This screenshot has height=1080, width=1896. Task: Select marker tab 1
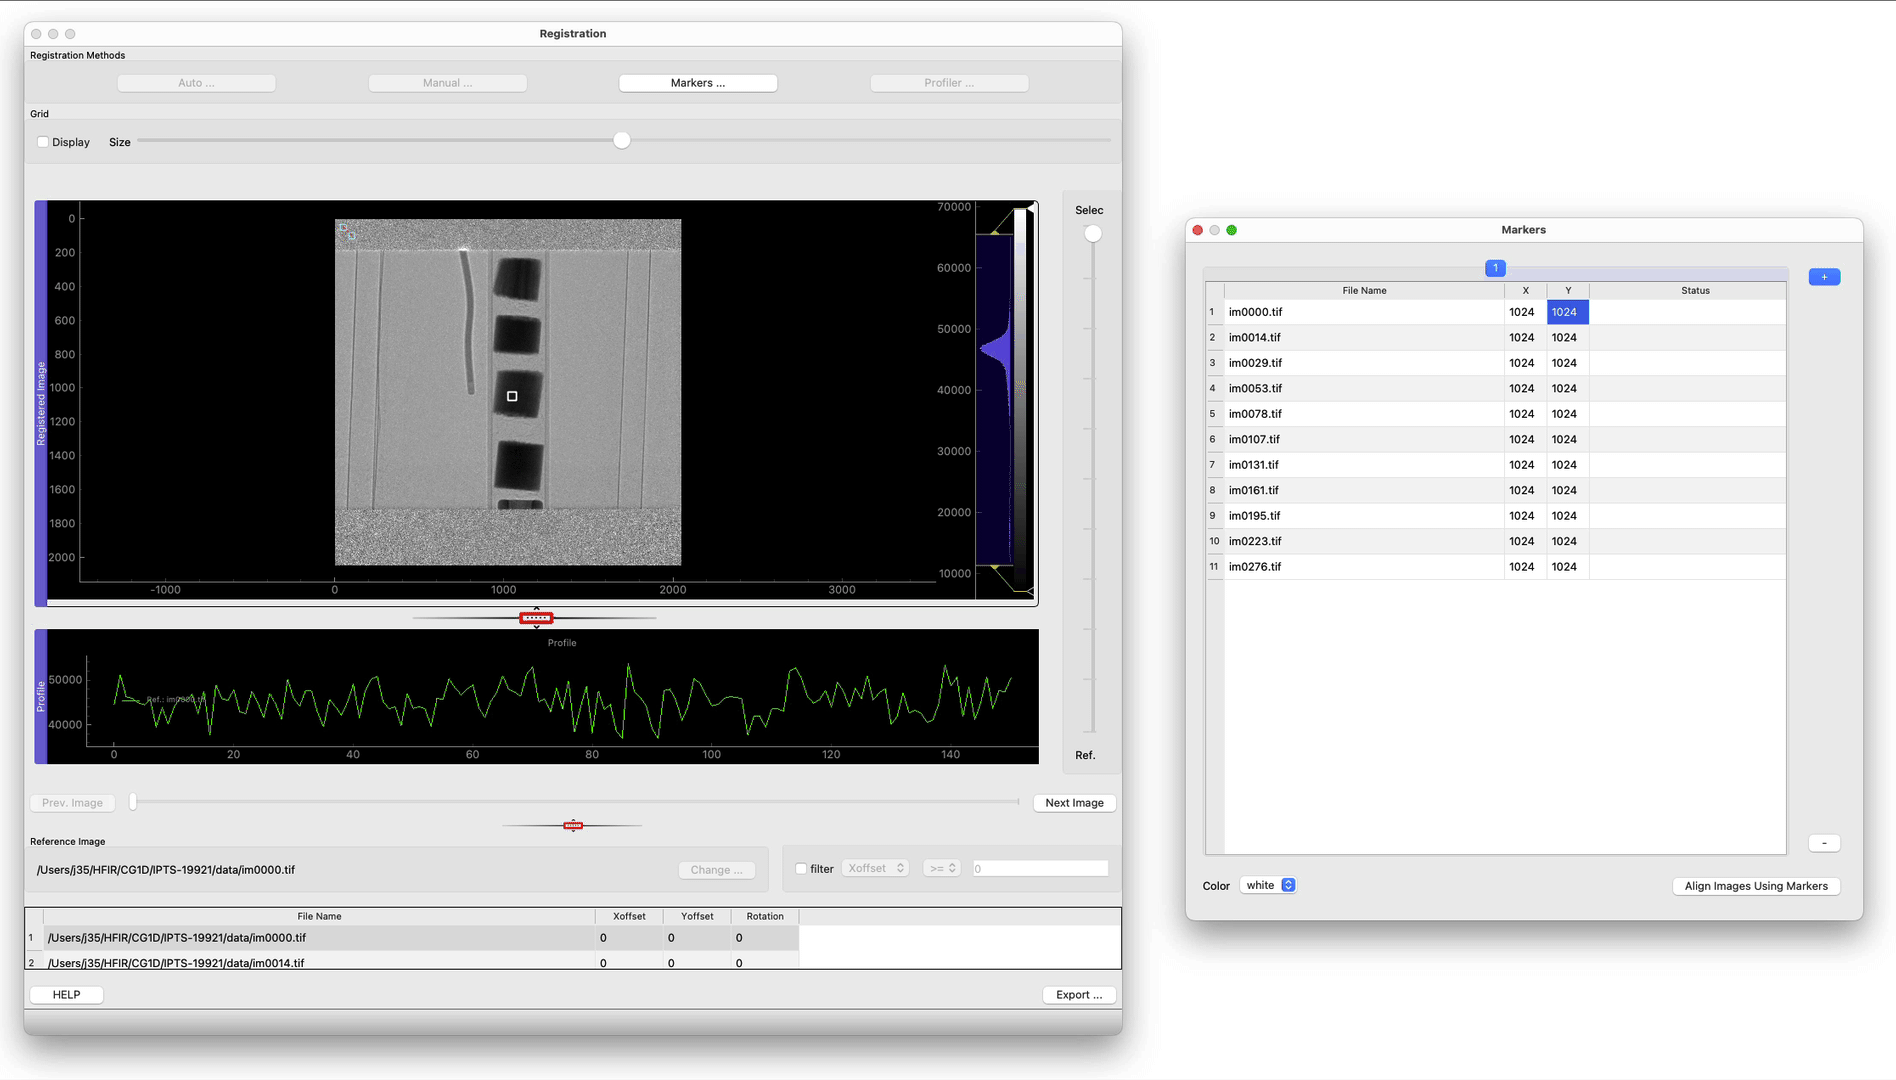pos(1495,268)
